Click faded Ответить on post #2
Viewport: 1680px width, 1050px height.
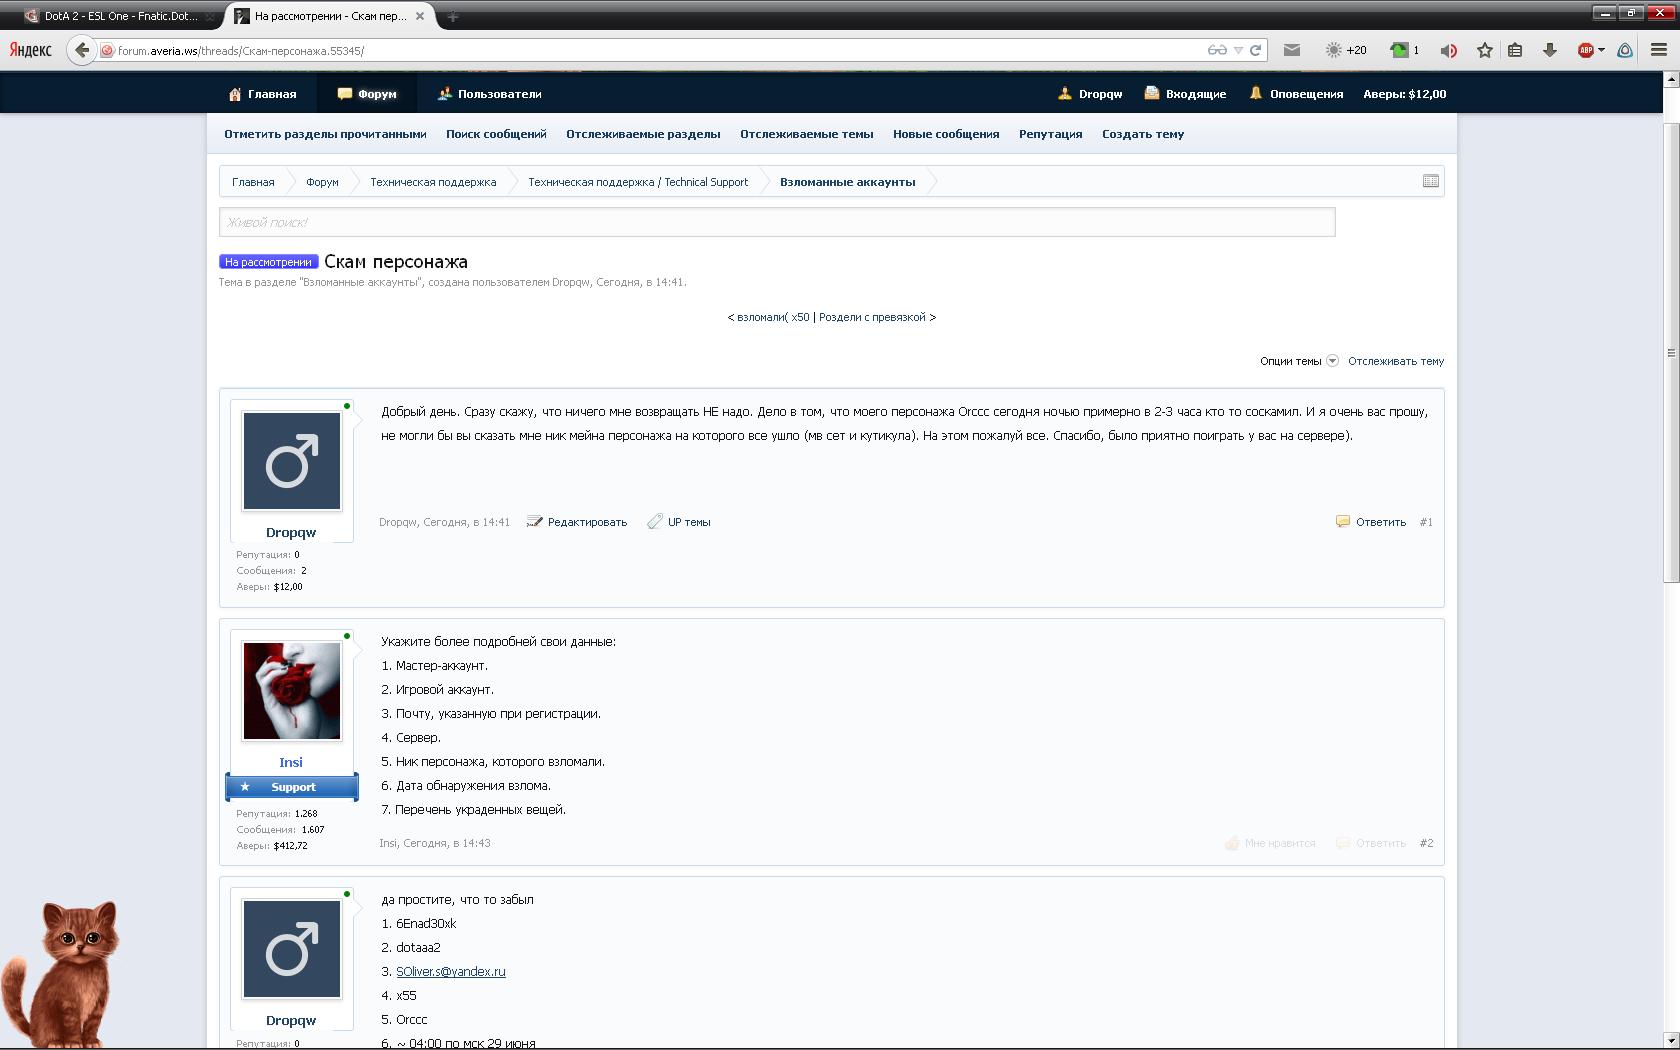point(1371,843)
